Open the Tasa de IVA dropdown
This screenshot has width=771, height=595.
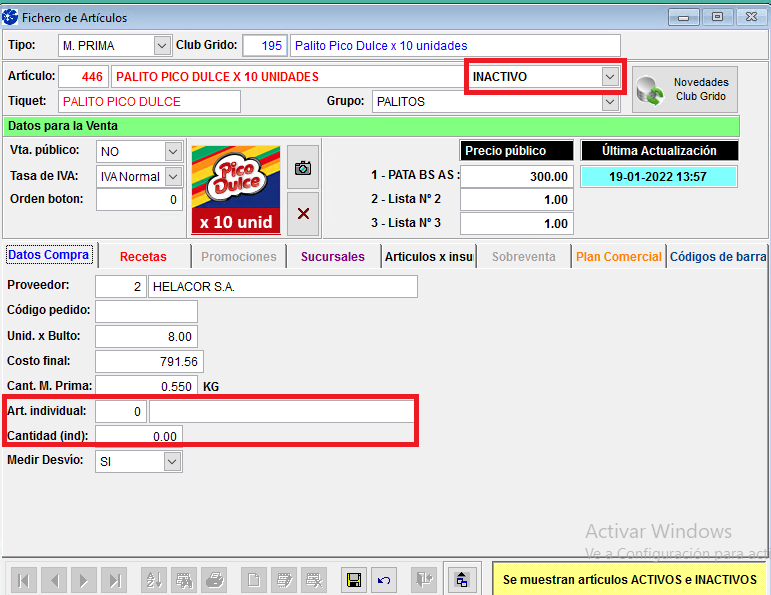(172, 176)
